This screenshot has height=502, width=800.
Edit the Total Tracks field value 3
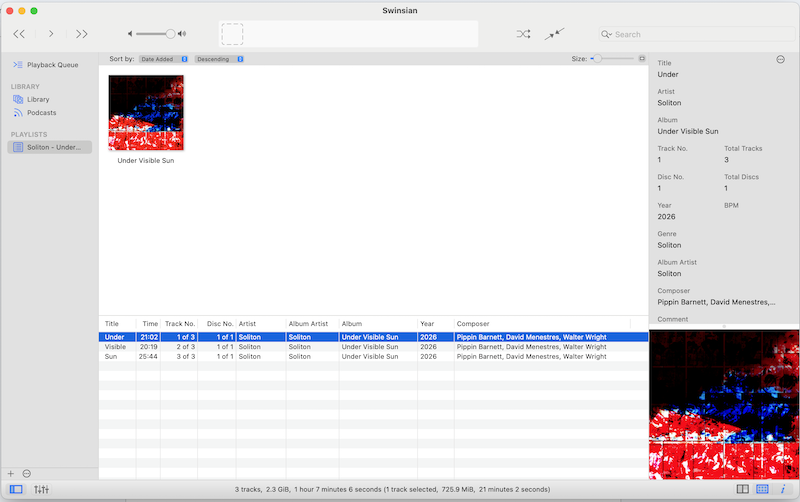(x=727, y=160)
